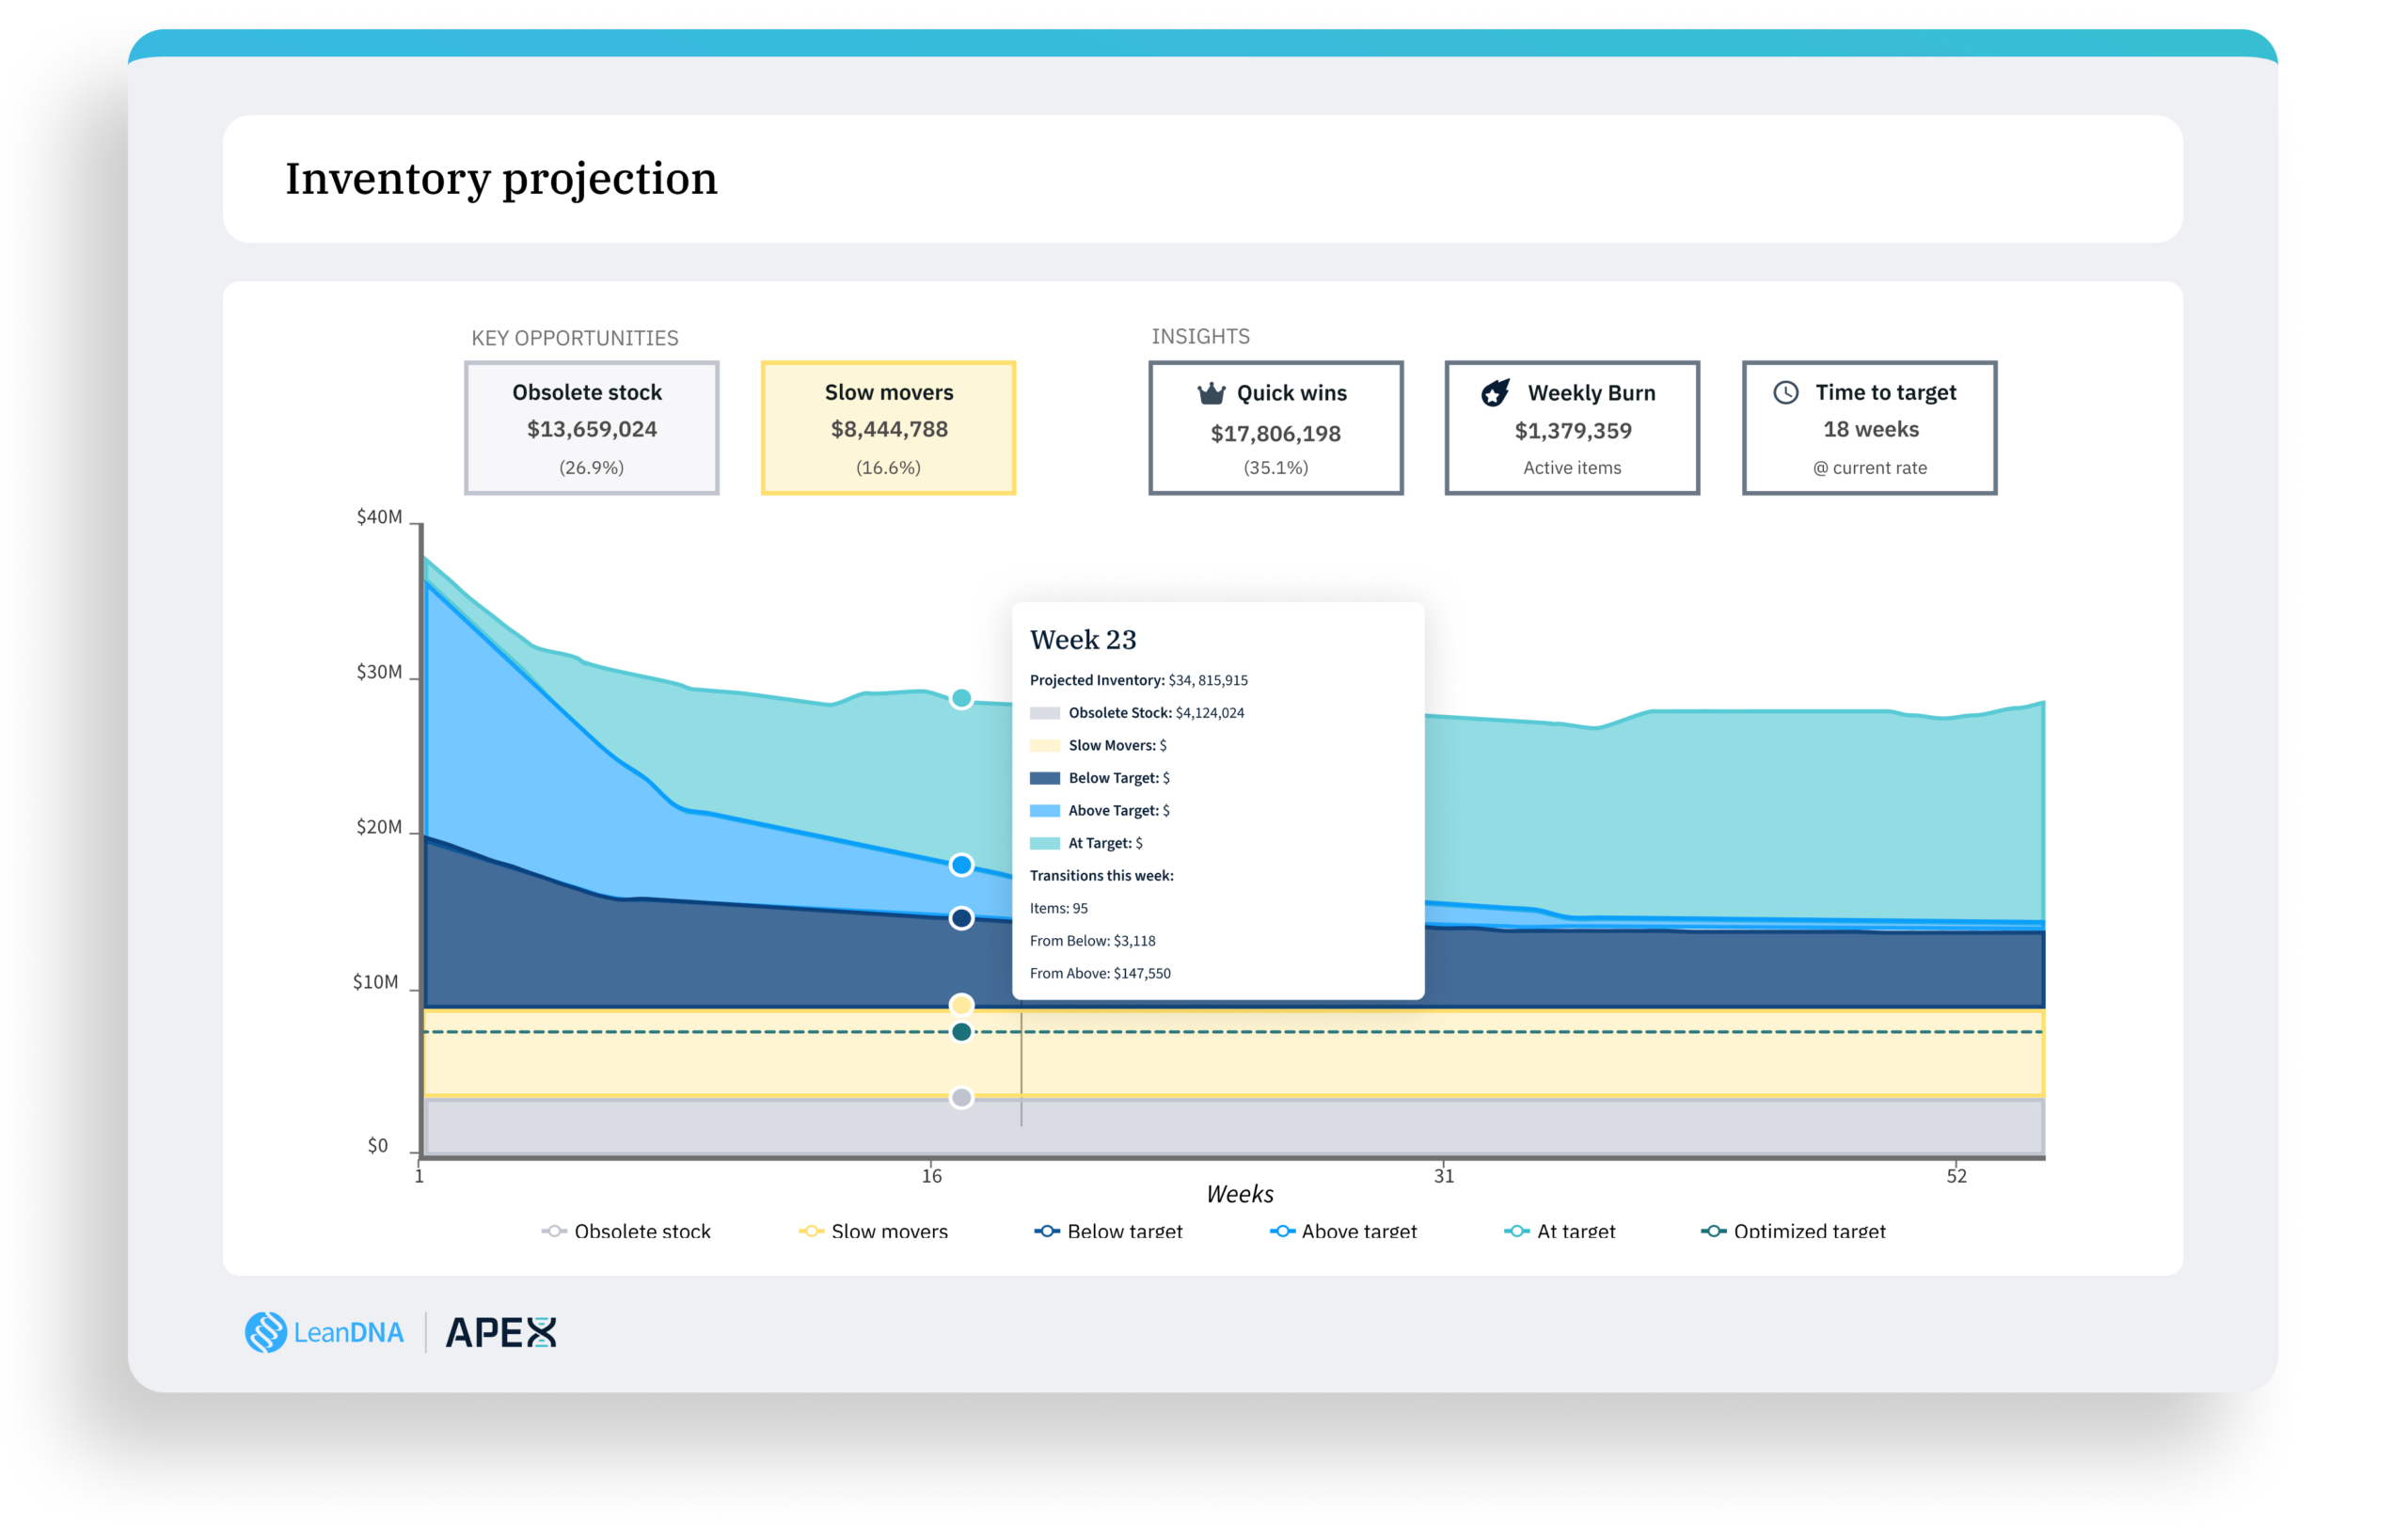2408x1526 pixels.
Task: Click the Above Target swatch in tooltip
Action: [1044, 810]
